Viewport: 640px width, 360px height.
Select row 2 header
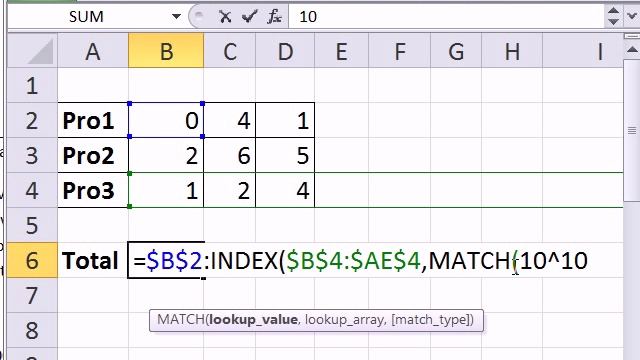tap(33, 120)
